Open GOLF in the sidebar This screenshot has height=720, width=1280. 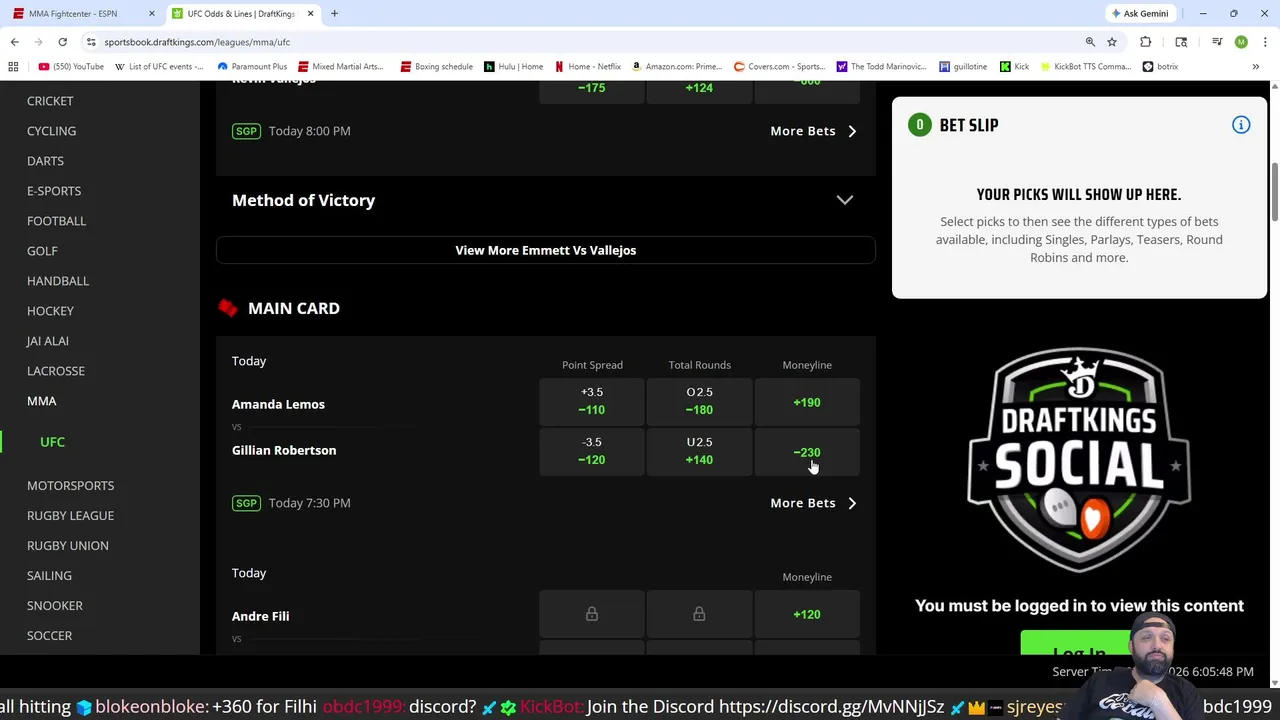click(x=42, y=251)
